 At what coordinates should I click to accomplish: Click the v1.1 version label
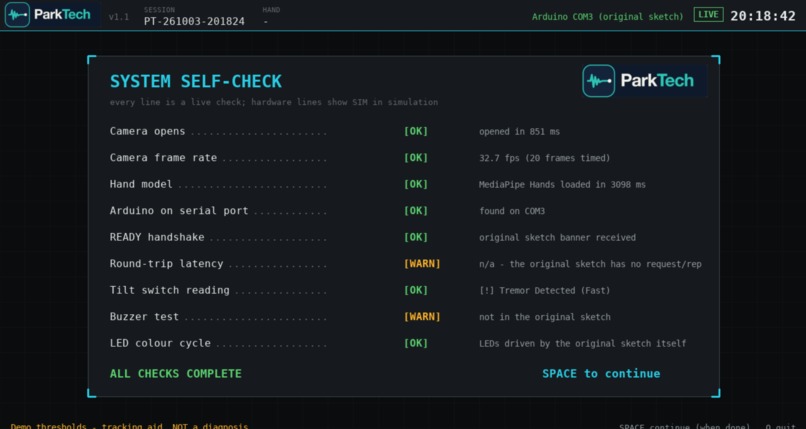point(119,17)
